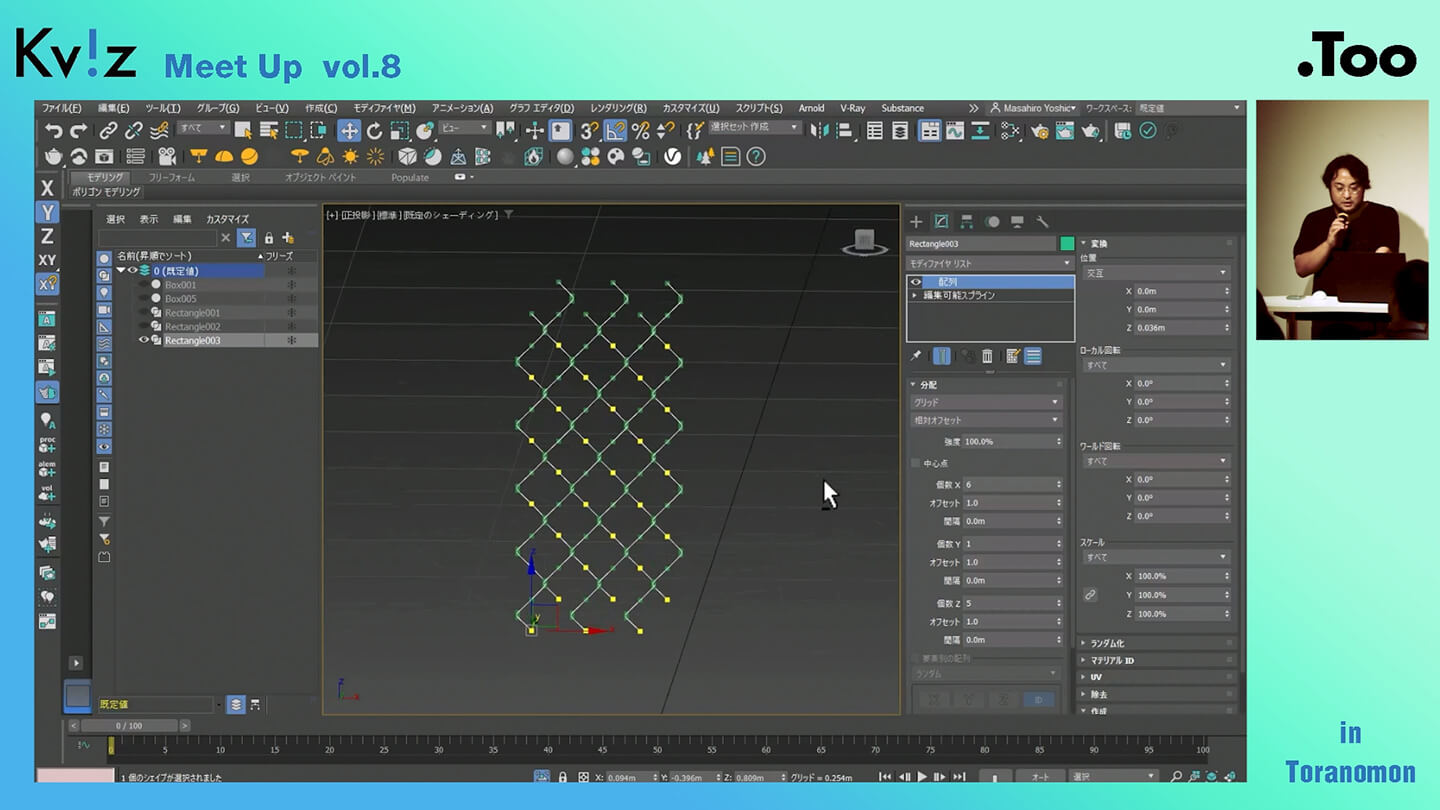Remove modifier with the trash can icon
Image resolution: width=1440 pixels, height=810 pixels.
tap(987, 356)
